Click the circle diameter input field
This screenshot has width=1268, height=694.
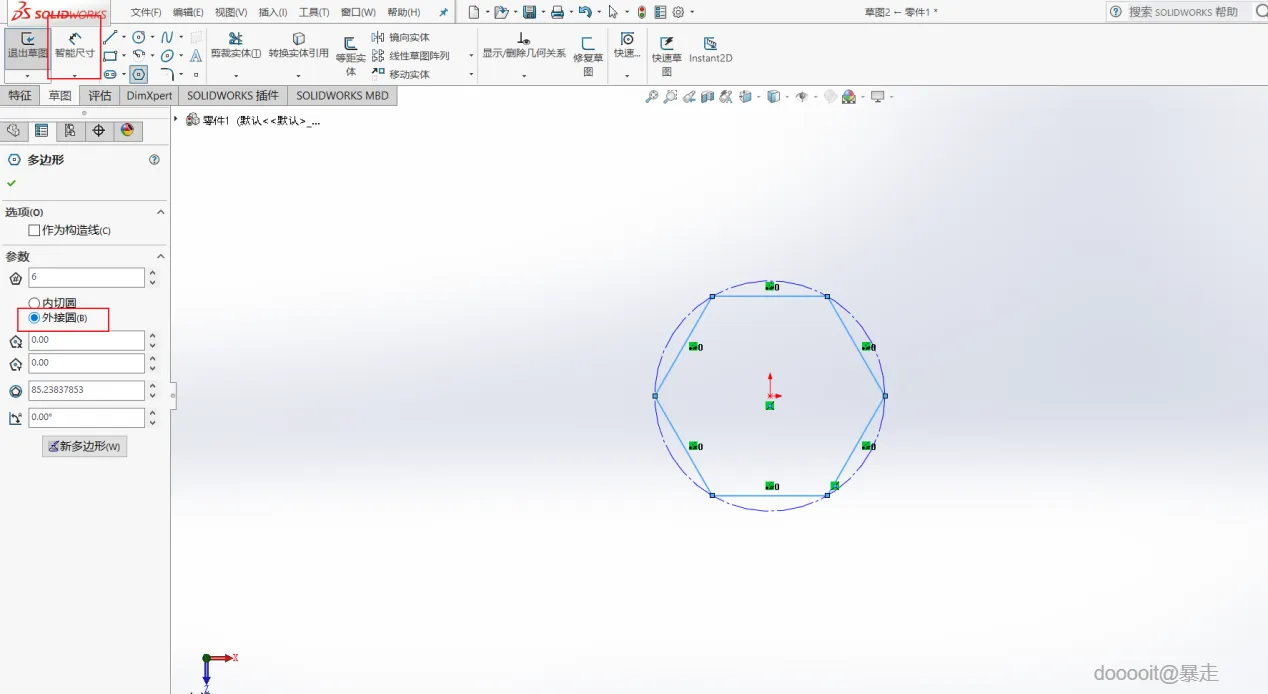tap(87, 390)
